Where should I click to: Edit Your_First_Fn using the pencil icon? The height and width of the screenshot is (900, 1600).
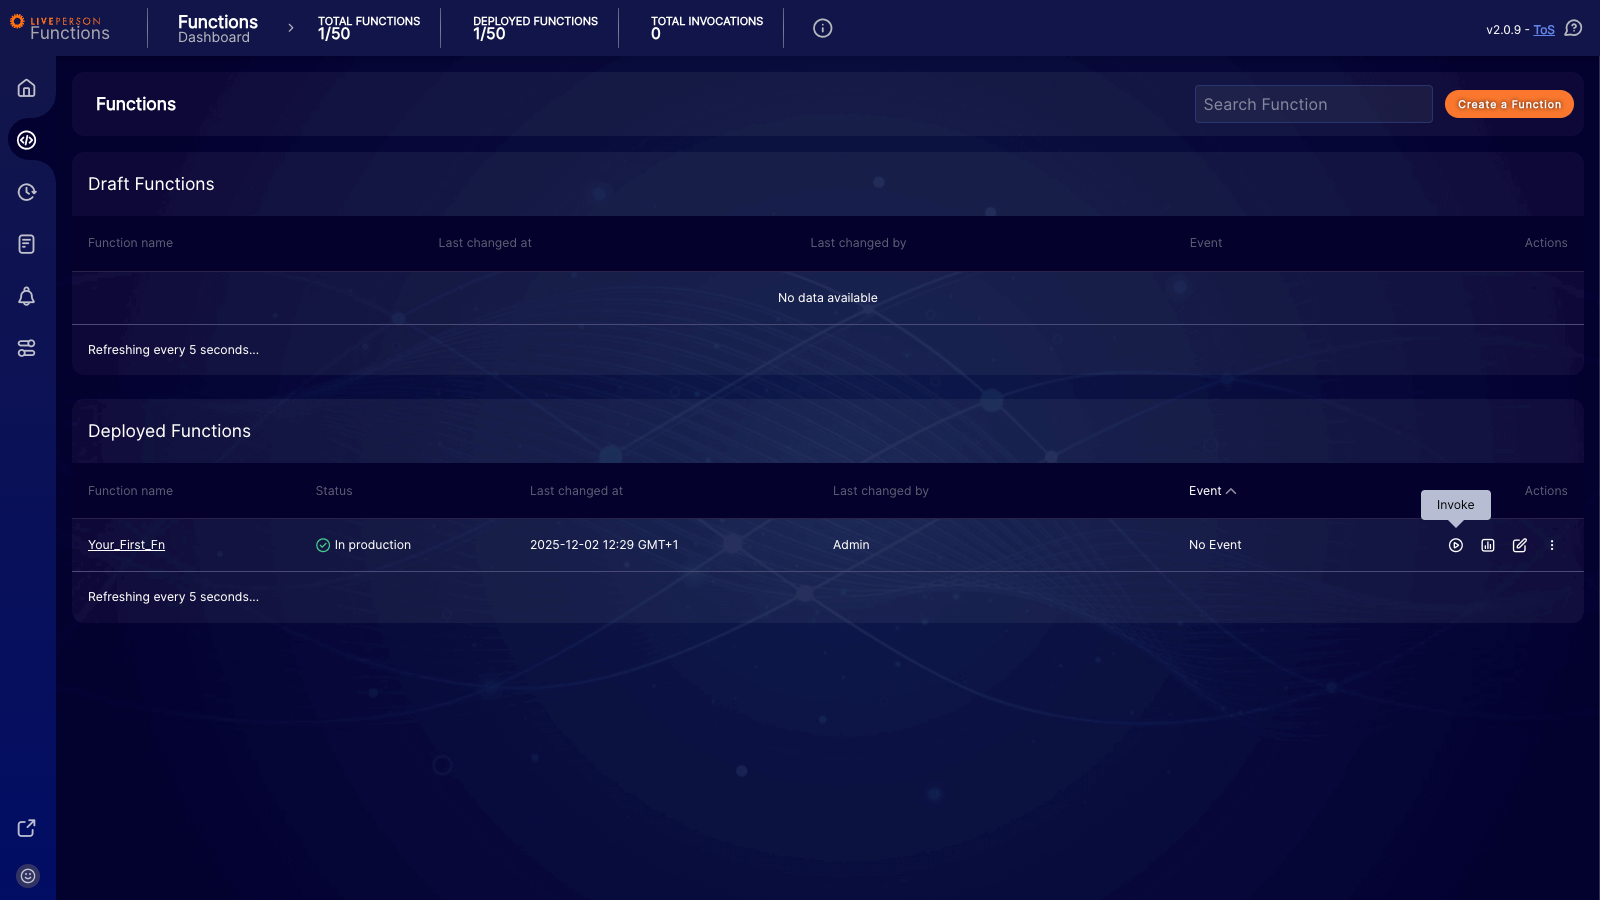1520,545
